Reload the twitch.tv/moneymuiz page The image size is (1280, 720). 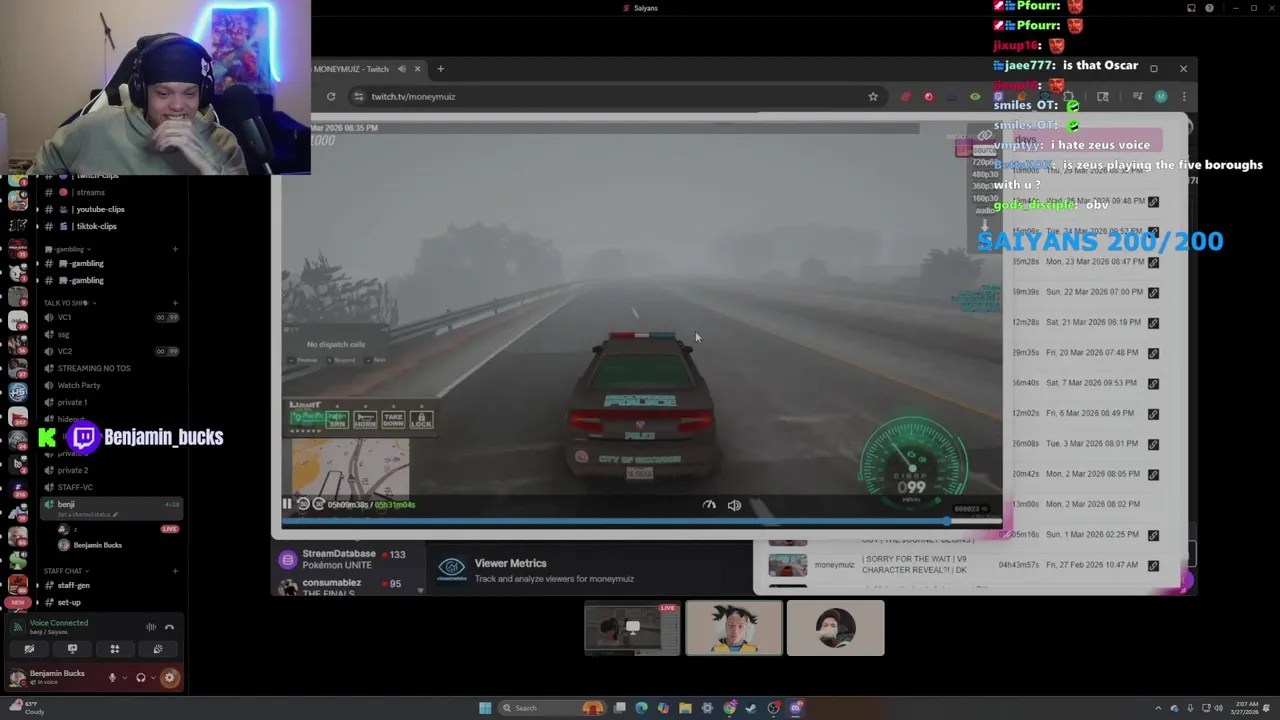coord(331,97)
